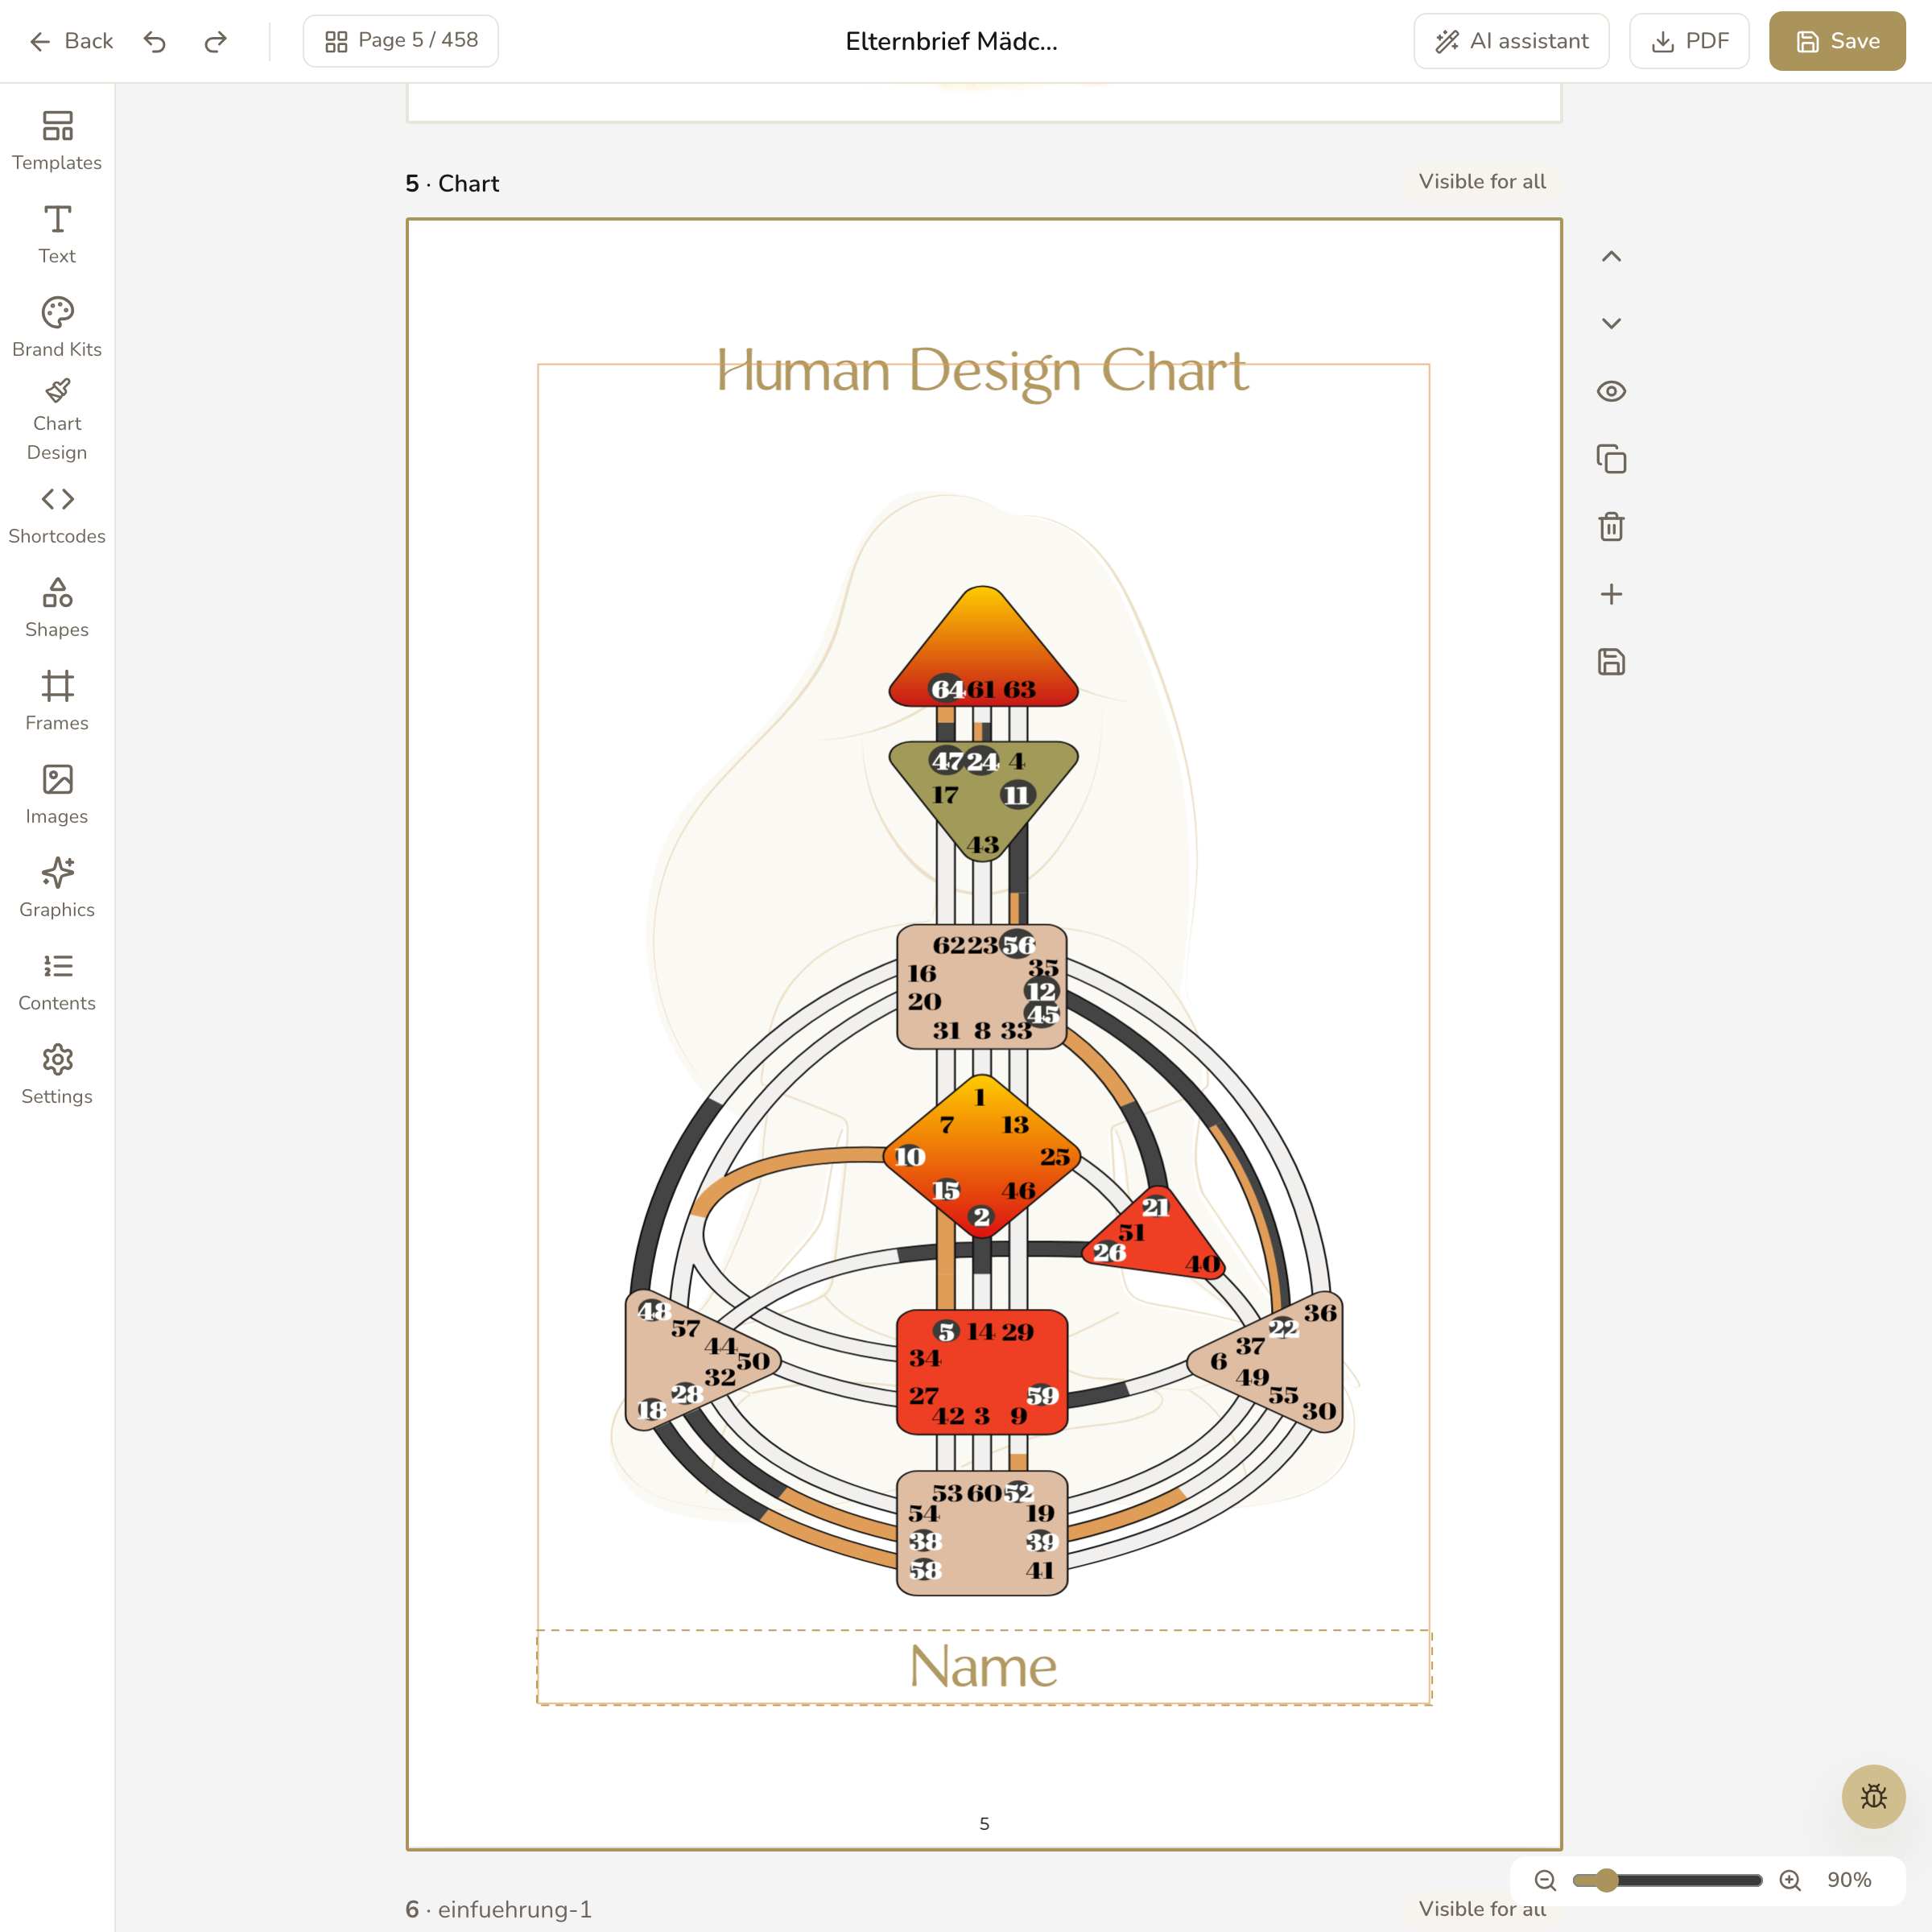The height and width of the screenshot is (1932, 1932).
Task: Open the Images panel
Action: point(57,794)
